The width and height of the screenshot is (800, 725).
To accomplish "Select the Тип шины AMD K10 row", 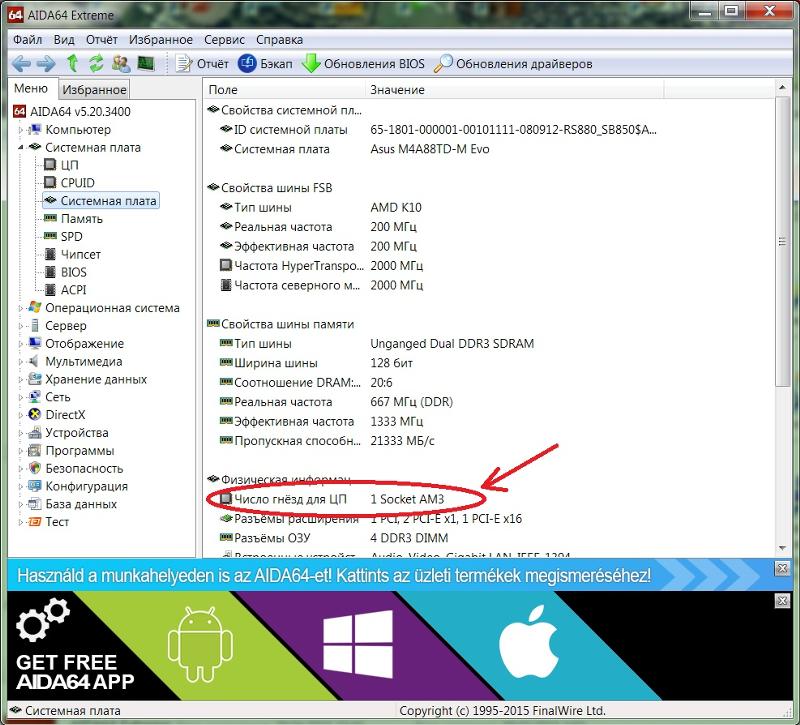I will [x=320, y=207].
